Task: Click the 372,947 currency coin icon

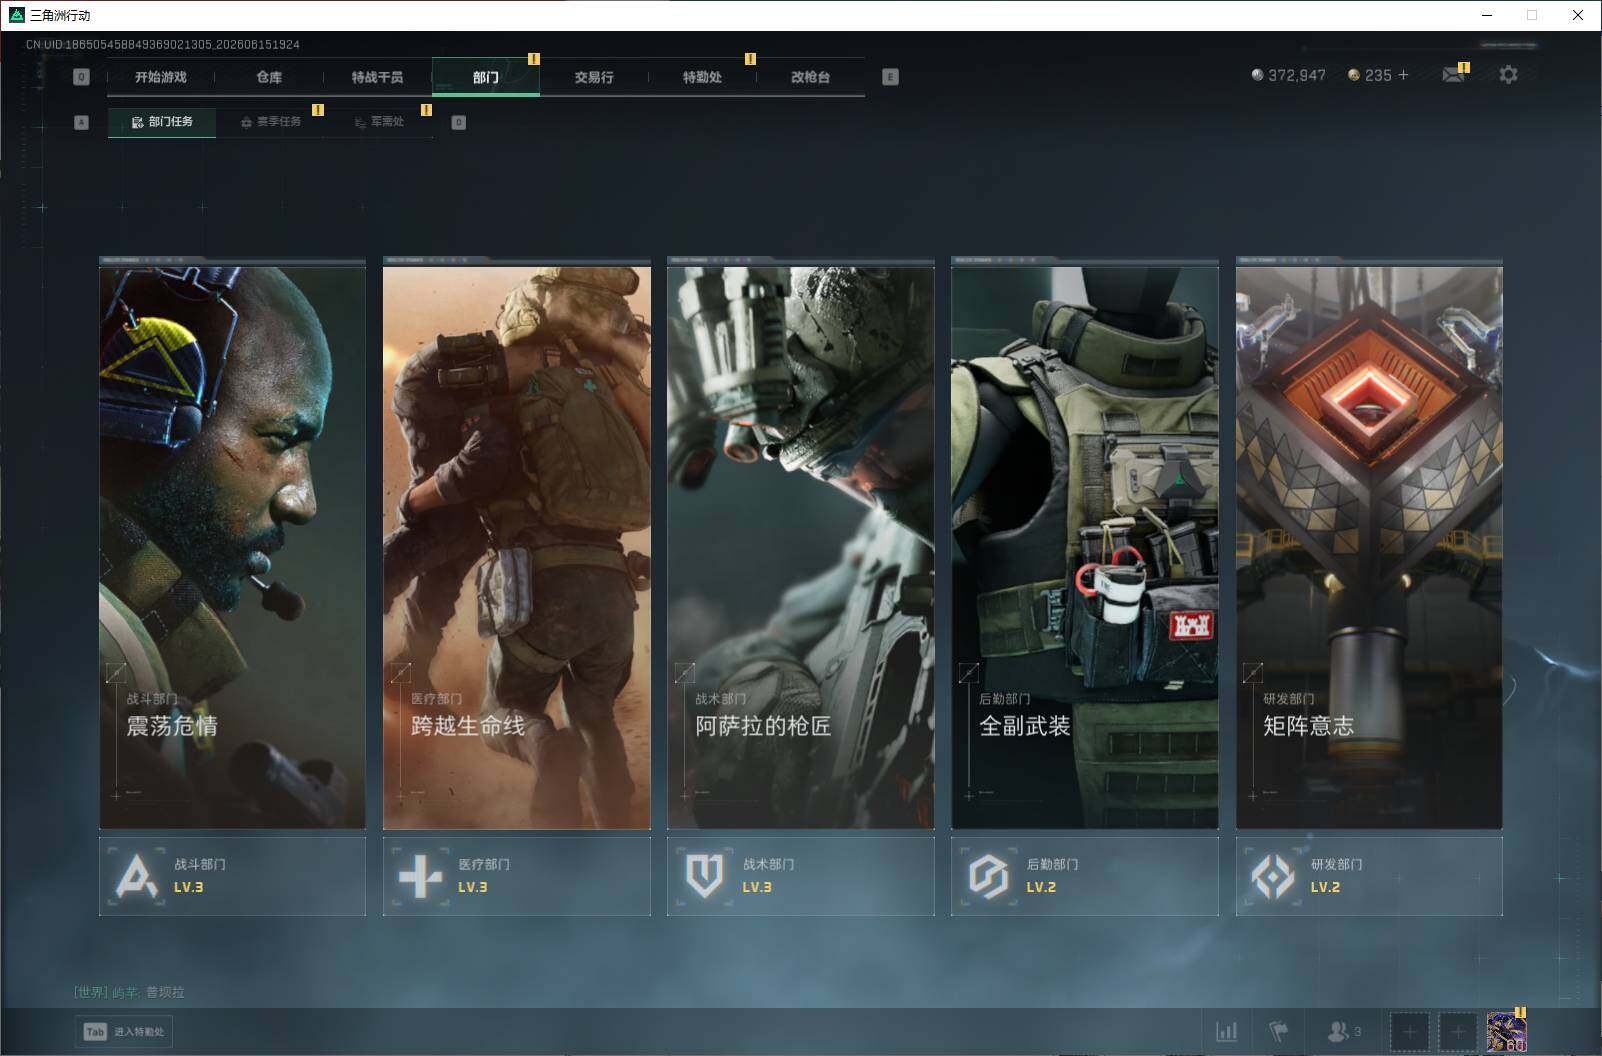Action: [x=1257, y=75]
